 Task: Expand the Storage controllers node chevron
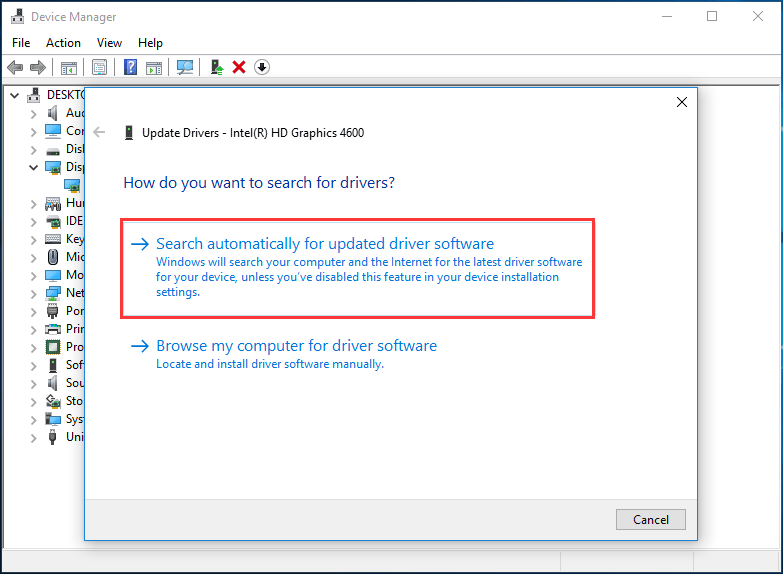click(33, 402)
